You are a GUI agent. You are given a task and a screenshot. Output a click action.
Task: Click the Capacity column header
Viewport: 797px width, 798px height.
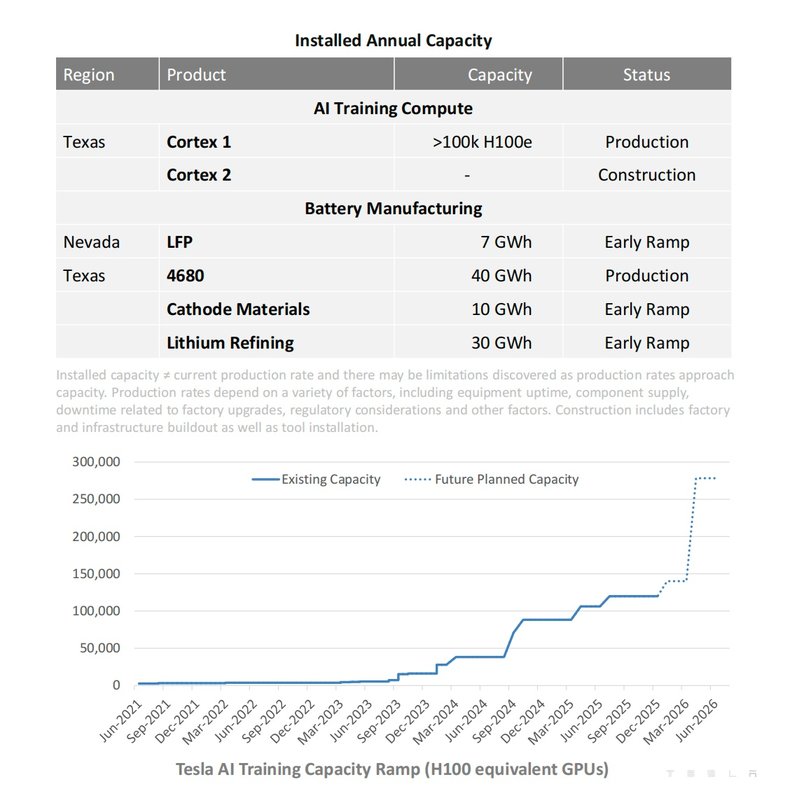[499, 75]
